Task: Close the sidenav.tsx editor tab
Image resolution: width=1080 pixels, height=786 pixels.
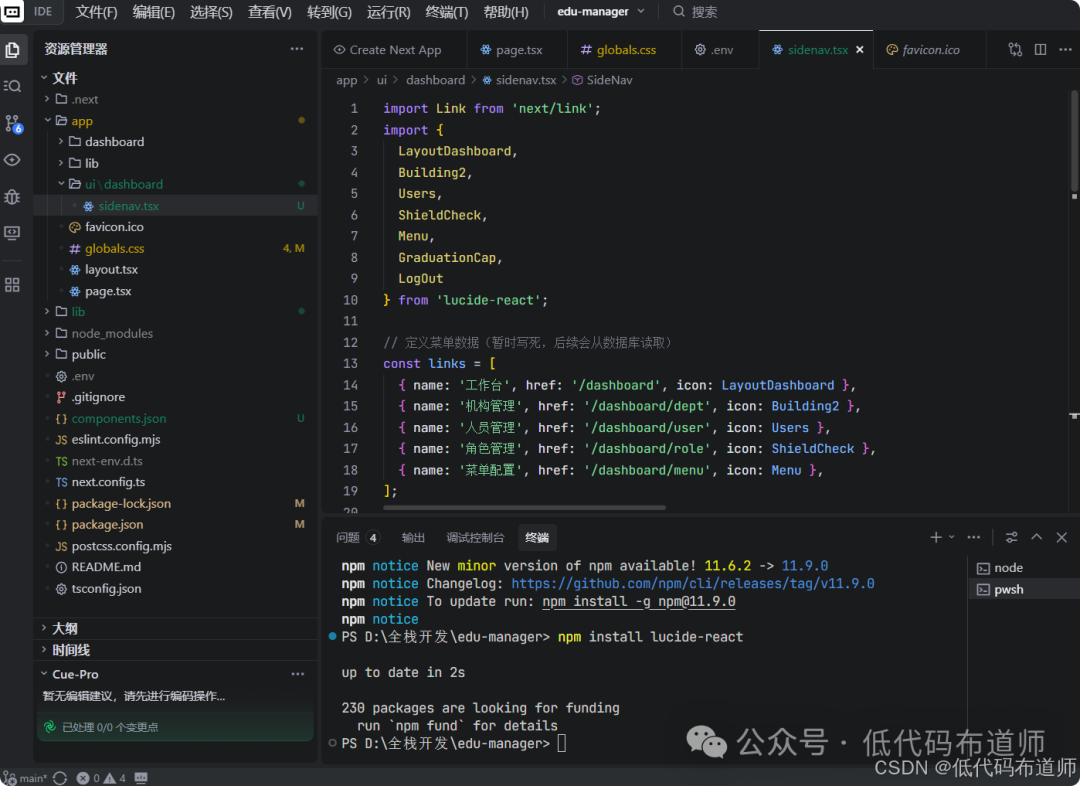Action: coord(860,50)
